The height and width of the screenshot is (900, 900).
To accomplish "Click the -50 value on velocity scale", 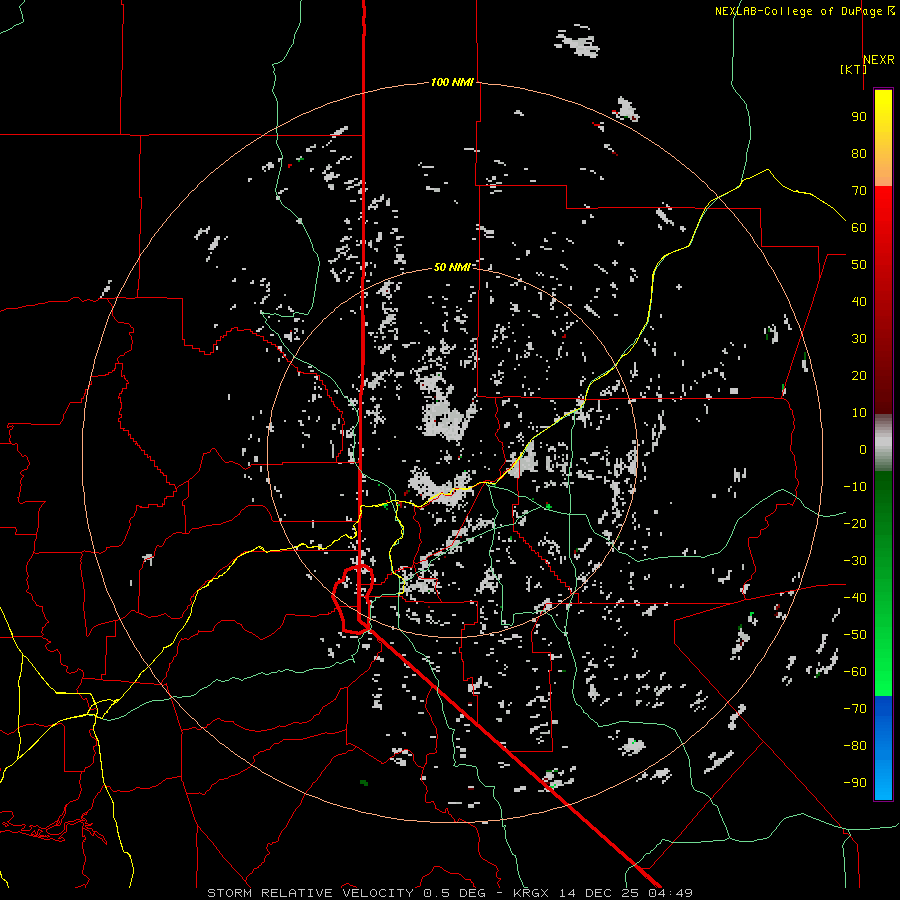I will (855, 635).
